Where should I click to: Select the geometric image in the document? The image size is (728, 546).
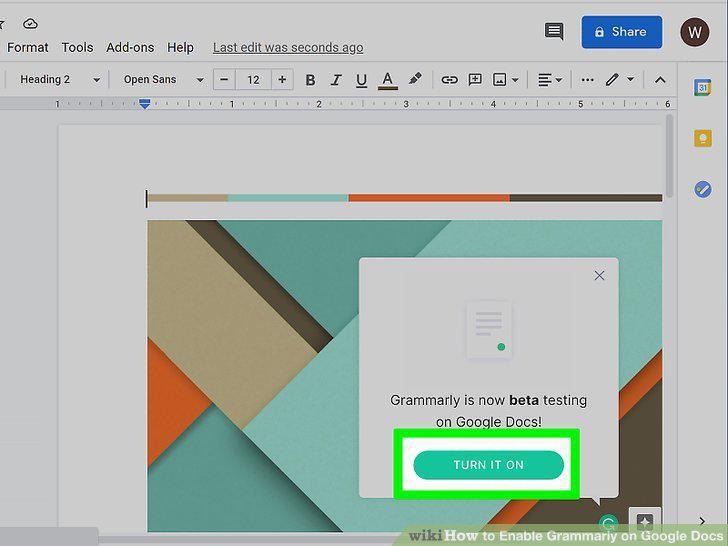coord(404,376)
